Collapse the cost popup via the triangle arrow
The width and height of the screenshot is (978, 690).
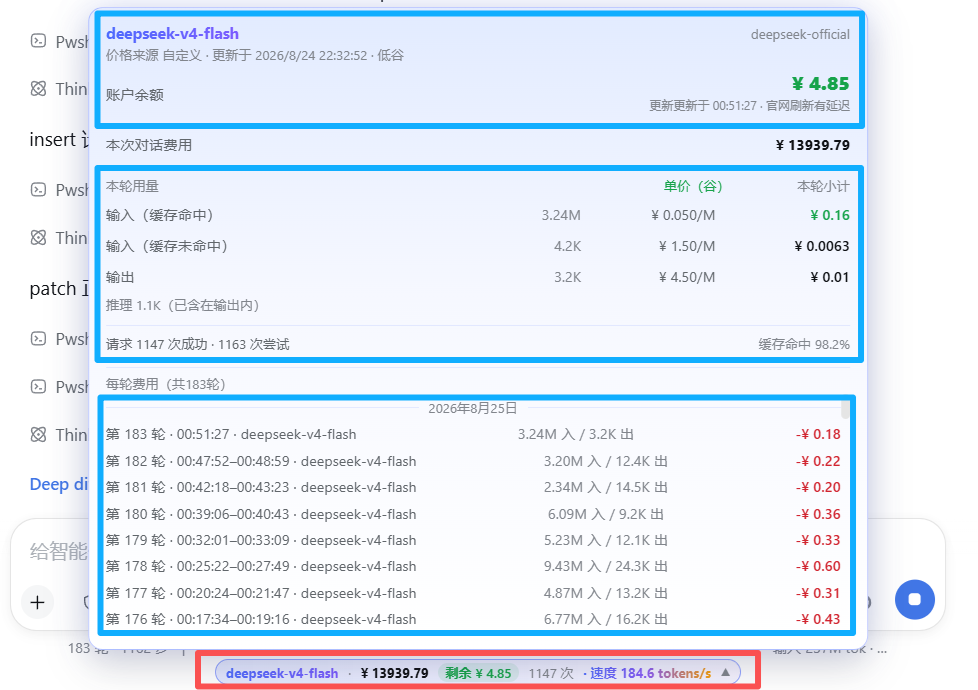coord(725,673)
